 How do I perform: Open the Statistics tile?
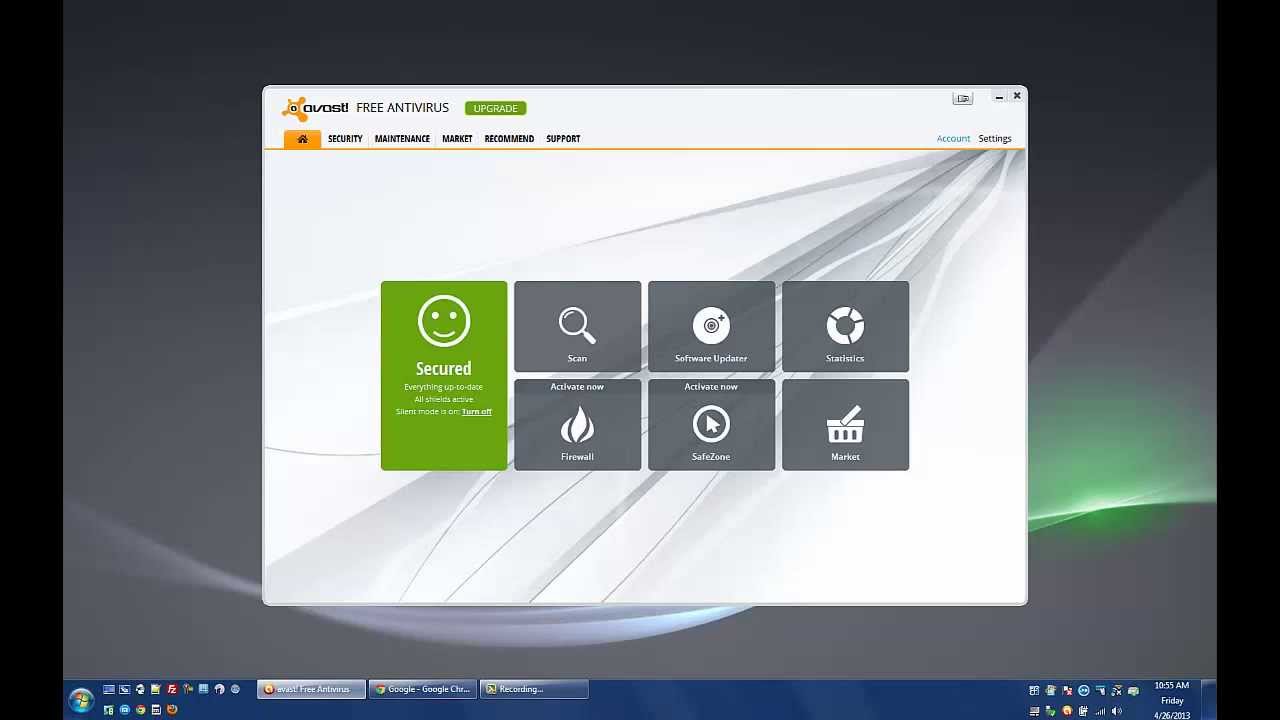click(x=845, y=326)
